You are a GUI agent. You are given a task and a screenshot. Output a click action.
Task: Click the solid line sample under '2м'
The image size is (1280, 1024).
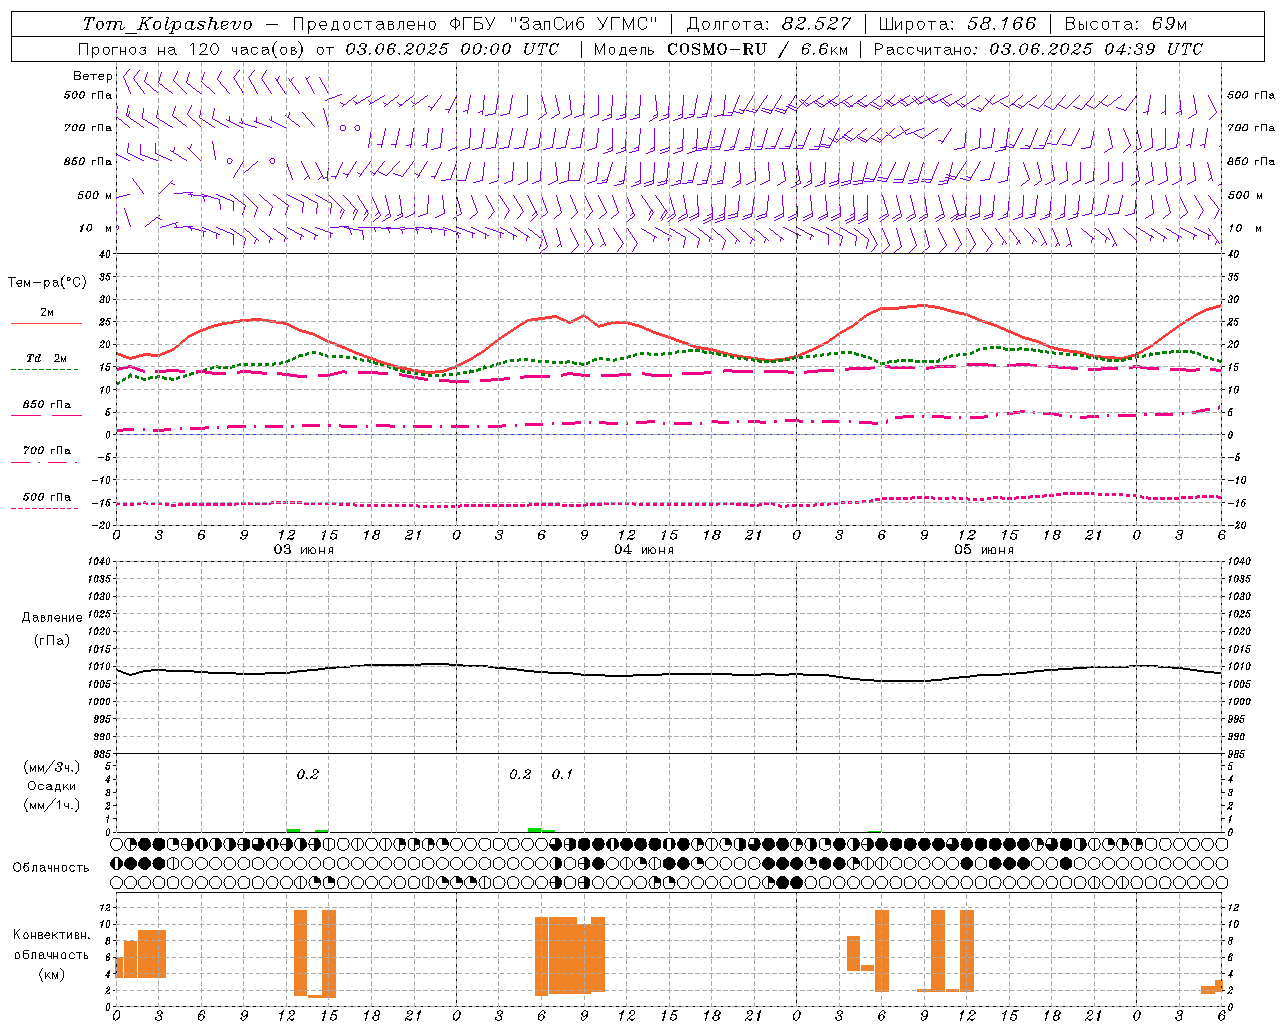click(46, 324)
